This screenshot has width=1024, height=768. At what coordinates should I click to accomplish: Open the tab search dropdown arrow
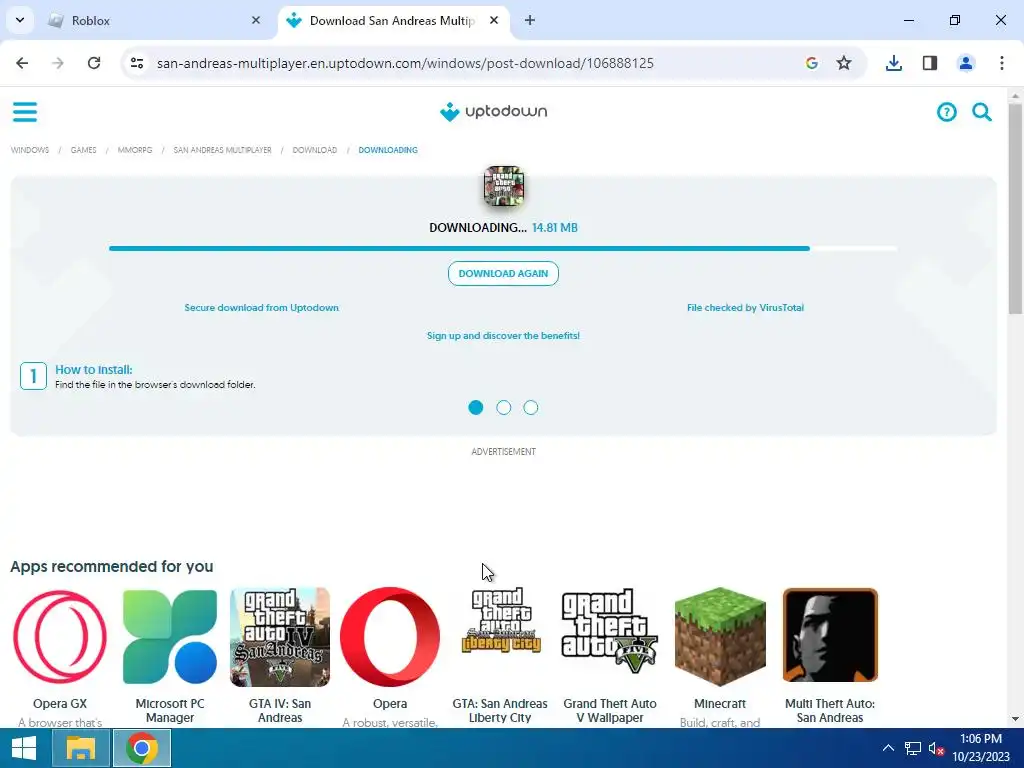tap(20, 20)
